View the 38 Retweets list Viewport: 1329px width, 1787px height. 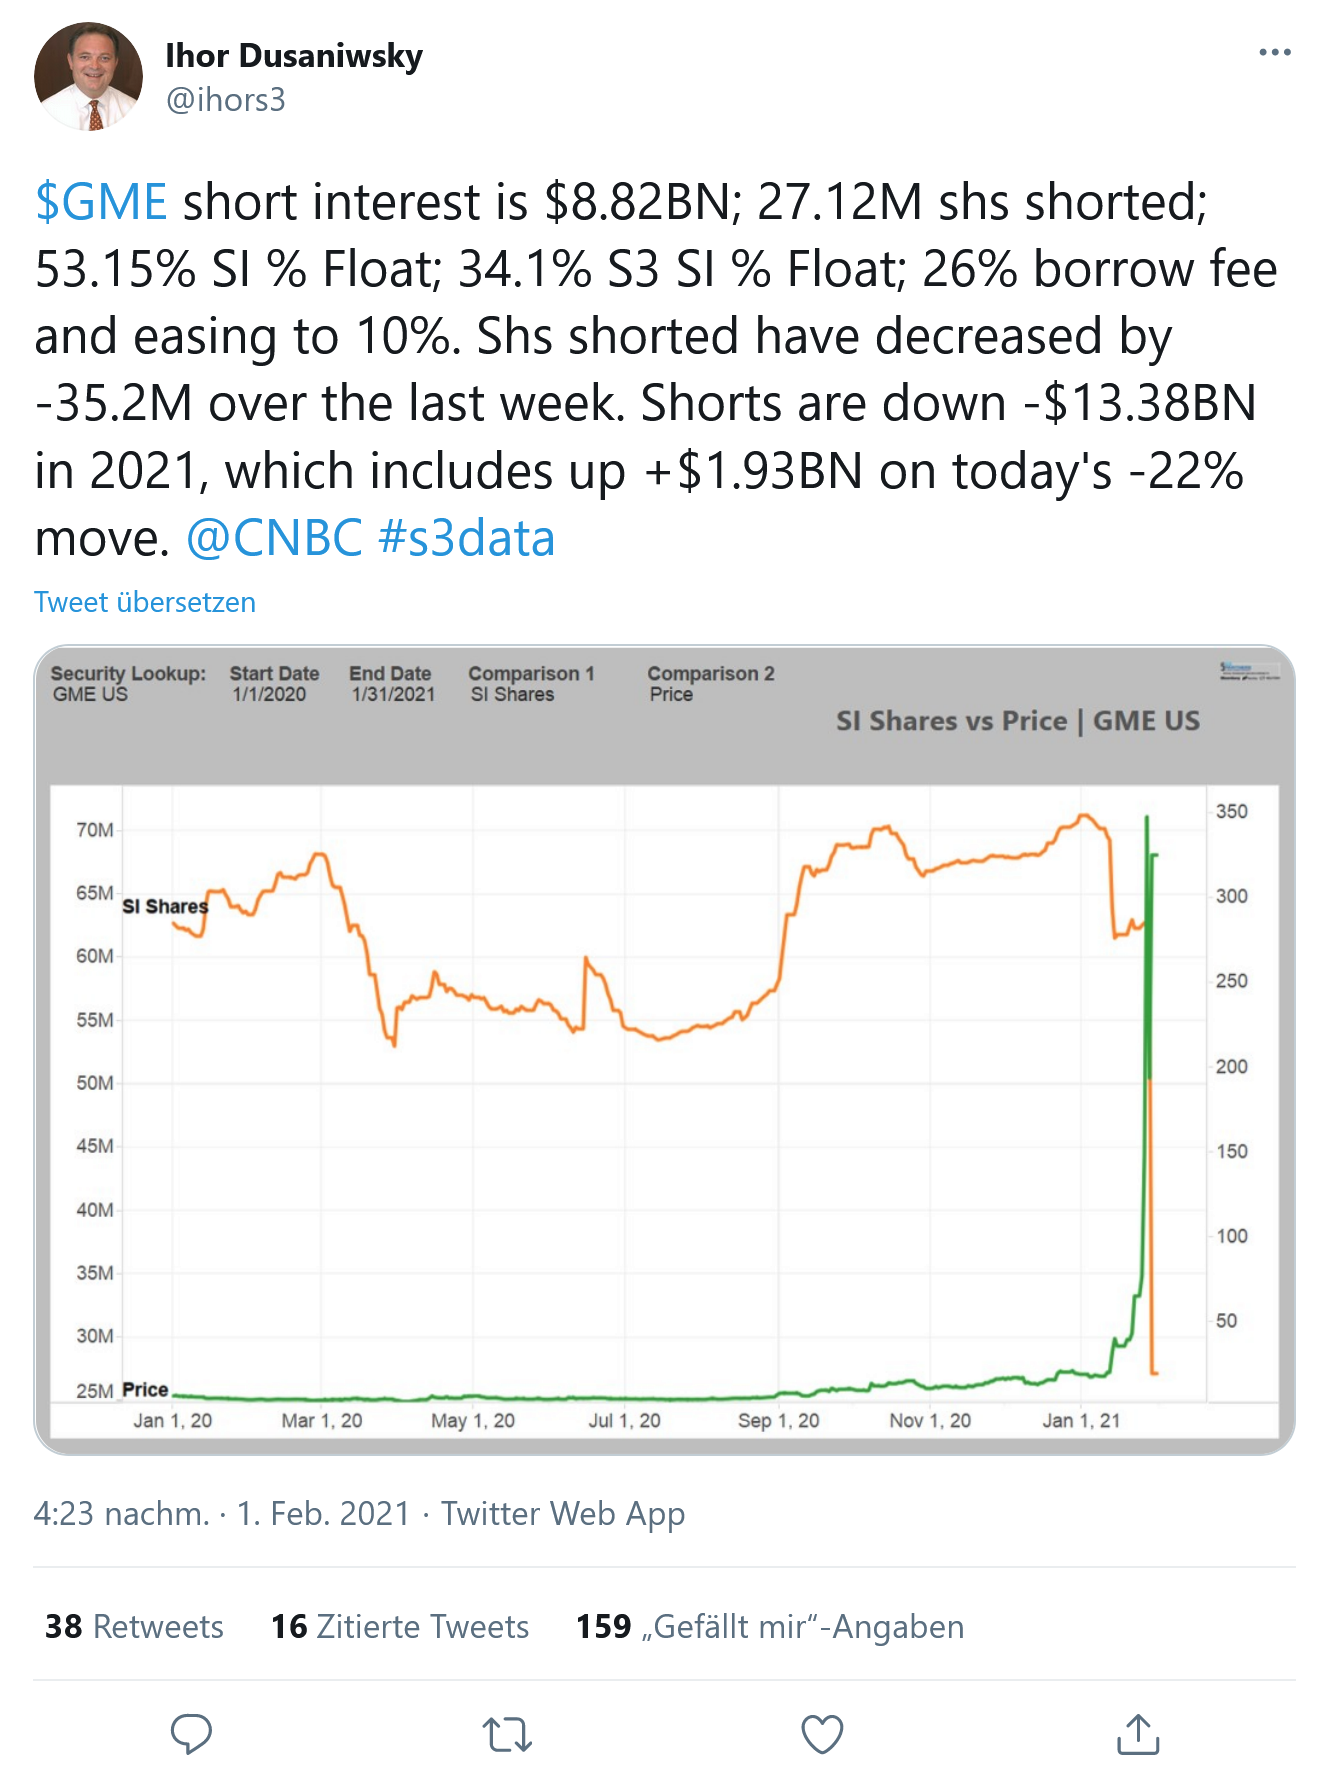pos(134,1626)
